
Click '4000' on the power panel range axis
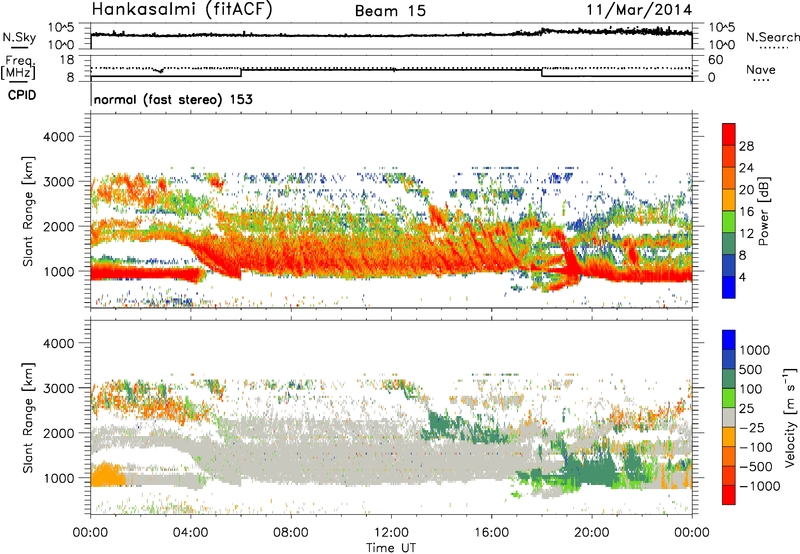click(x=58, y=136)
